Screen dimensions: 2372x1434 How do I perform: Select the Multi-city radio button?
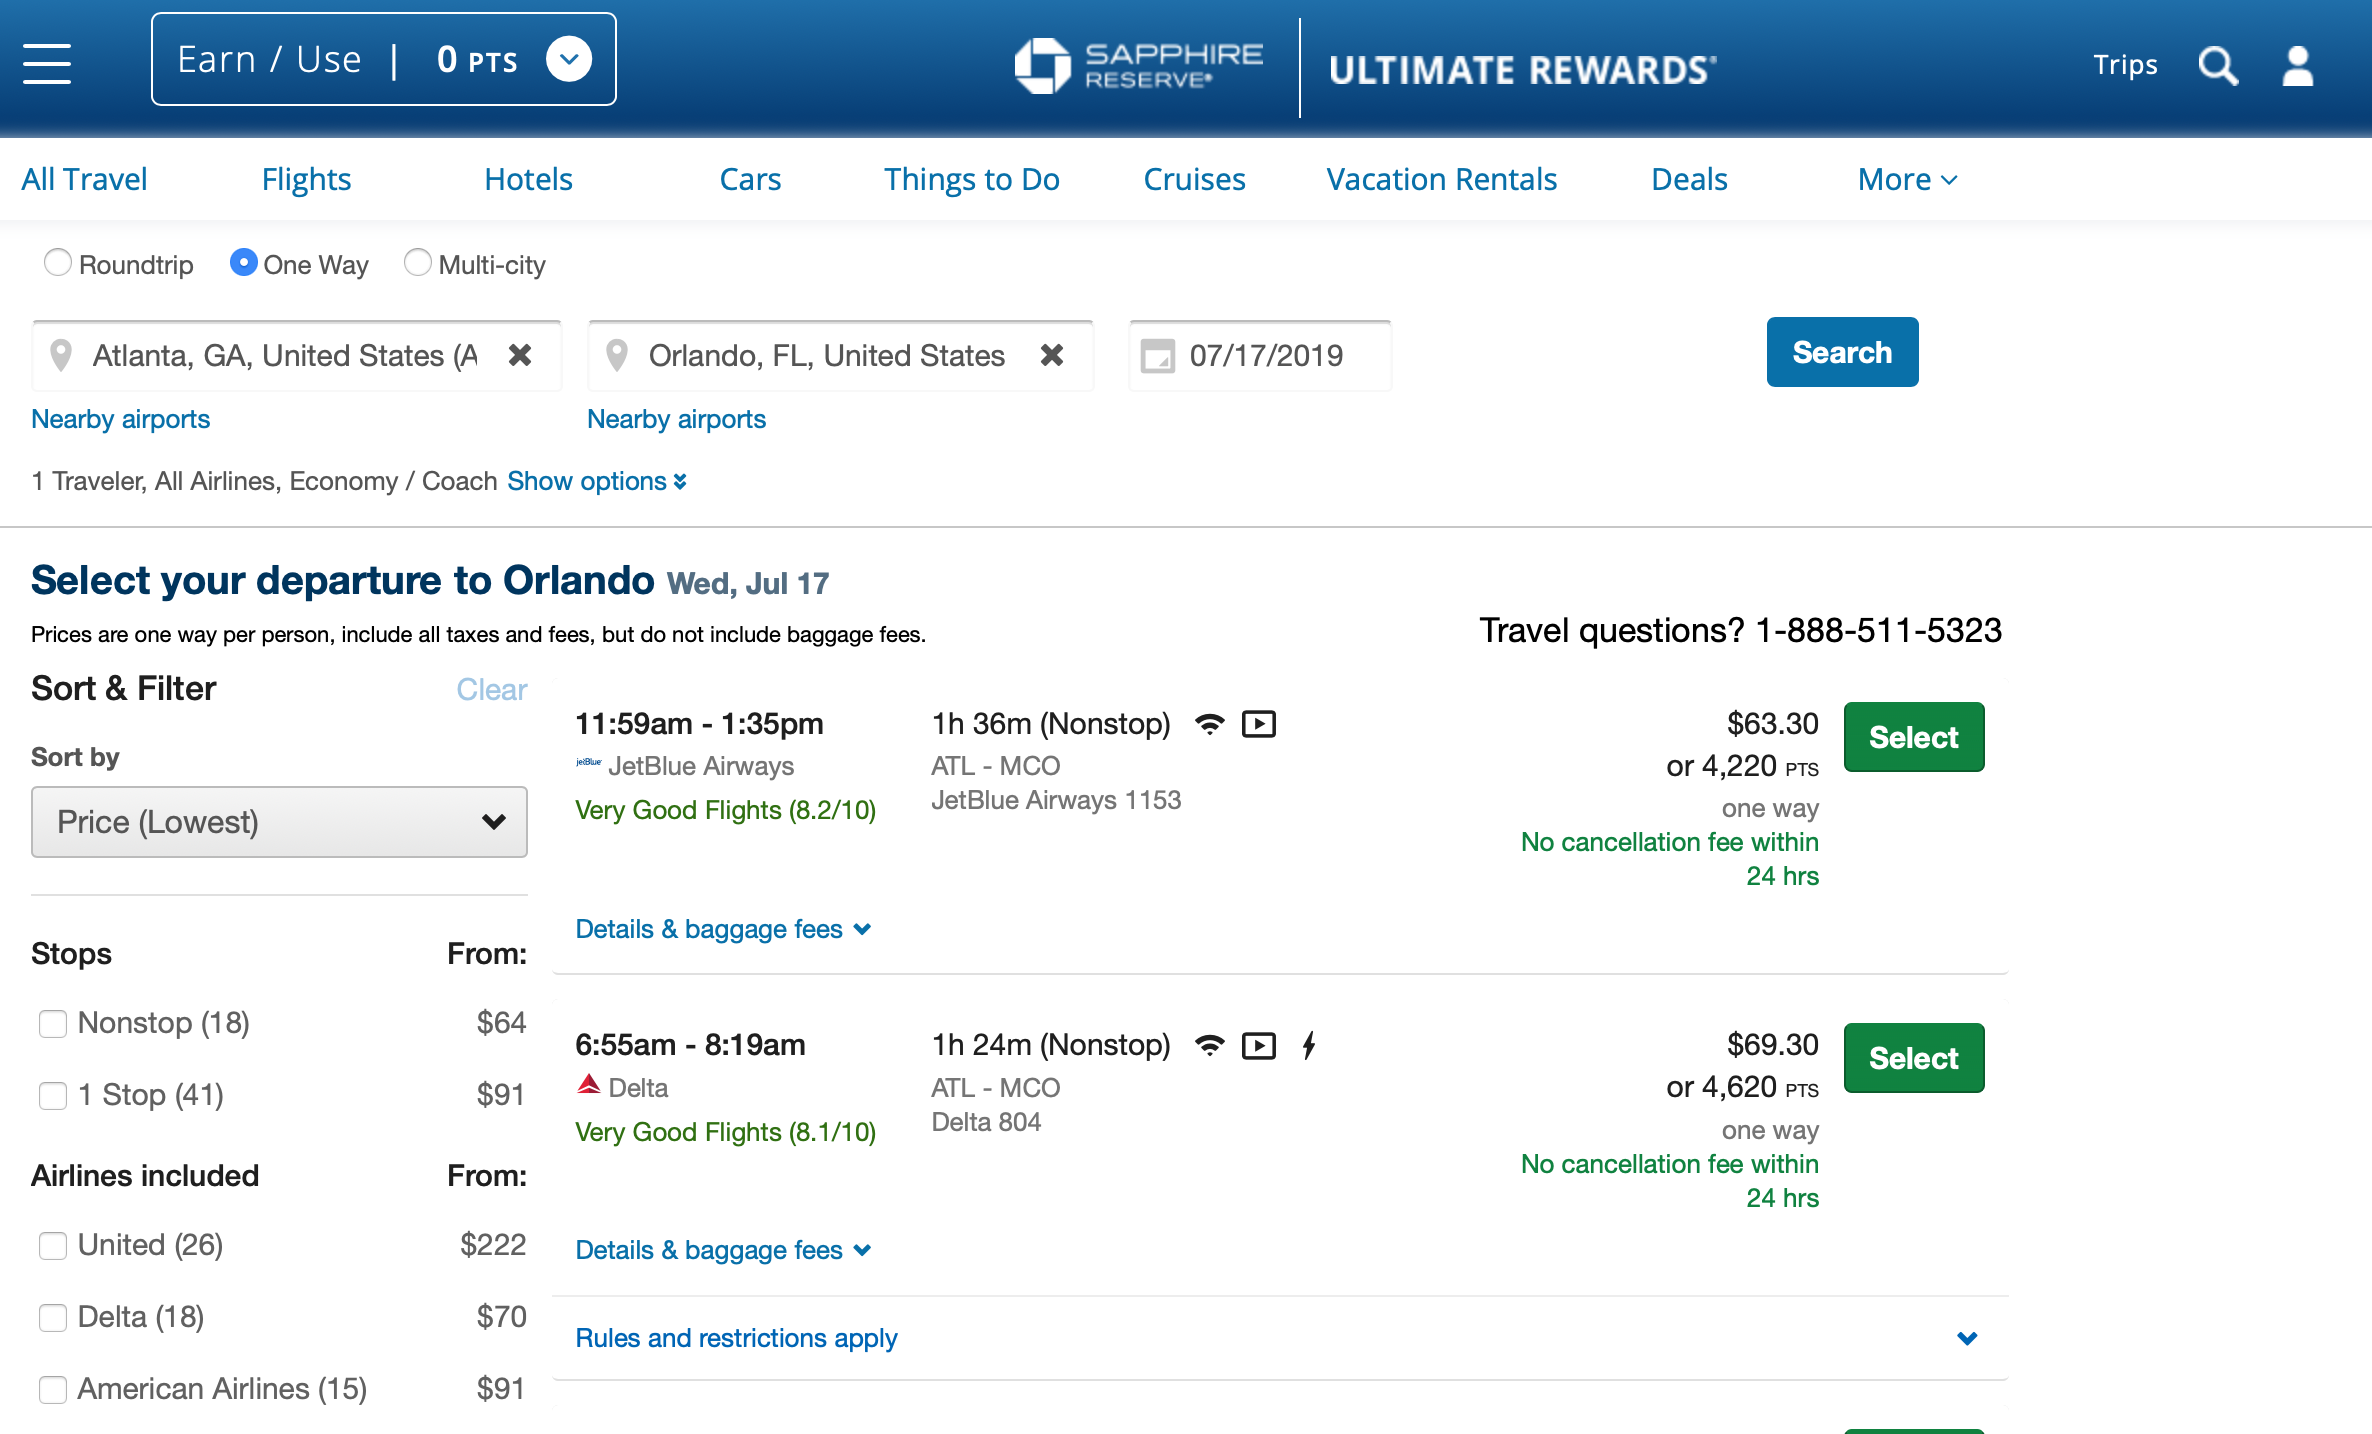pyautogui.click(x=417, y=263)
